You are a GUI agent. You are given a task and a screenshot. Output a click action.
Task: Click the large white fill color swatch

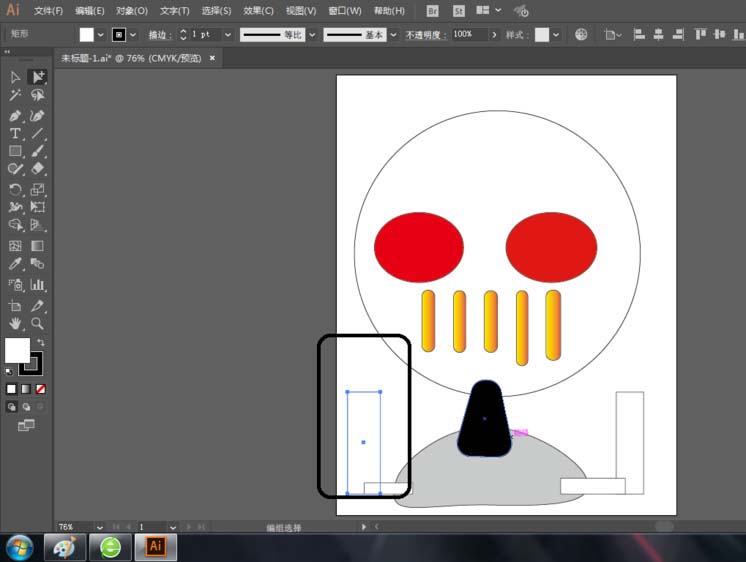pyautogui.click(x=17, y=350)
